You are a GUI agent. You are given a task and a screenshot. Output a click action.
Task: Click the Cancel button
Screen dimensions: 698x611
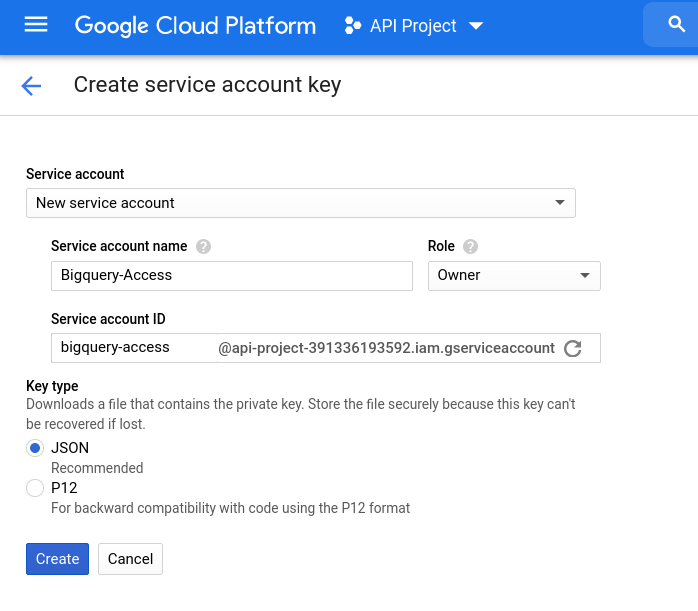pyautogui.click(x=130, y=559)
